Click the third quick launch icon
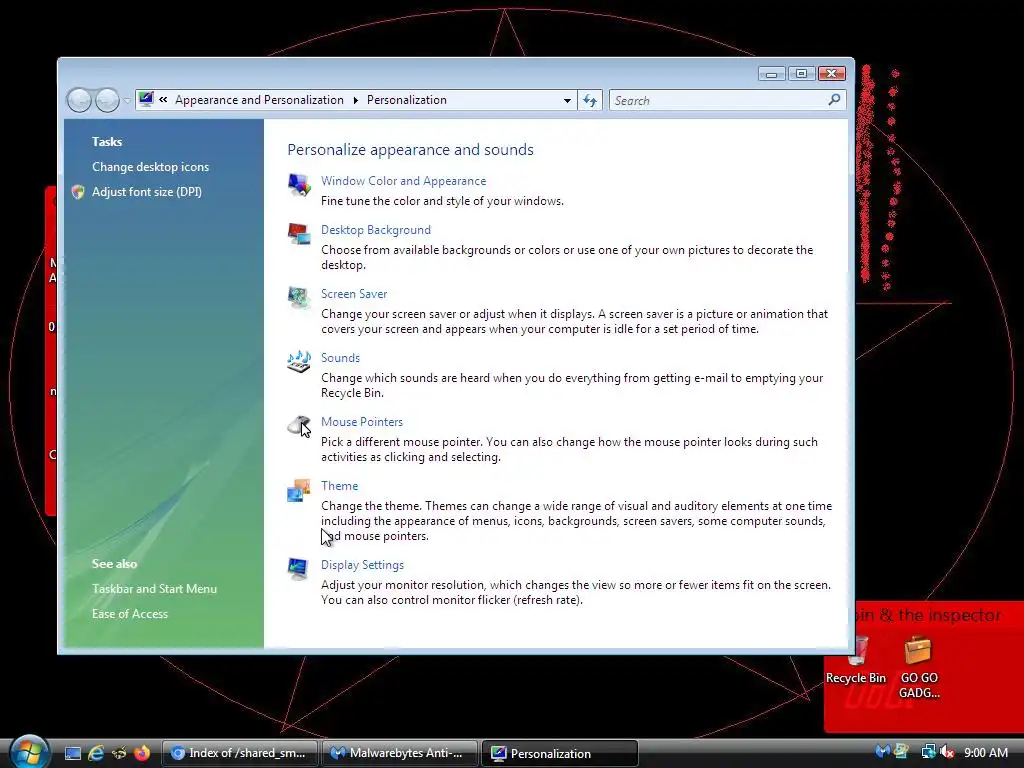 tap(119, 754)
